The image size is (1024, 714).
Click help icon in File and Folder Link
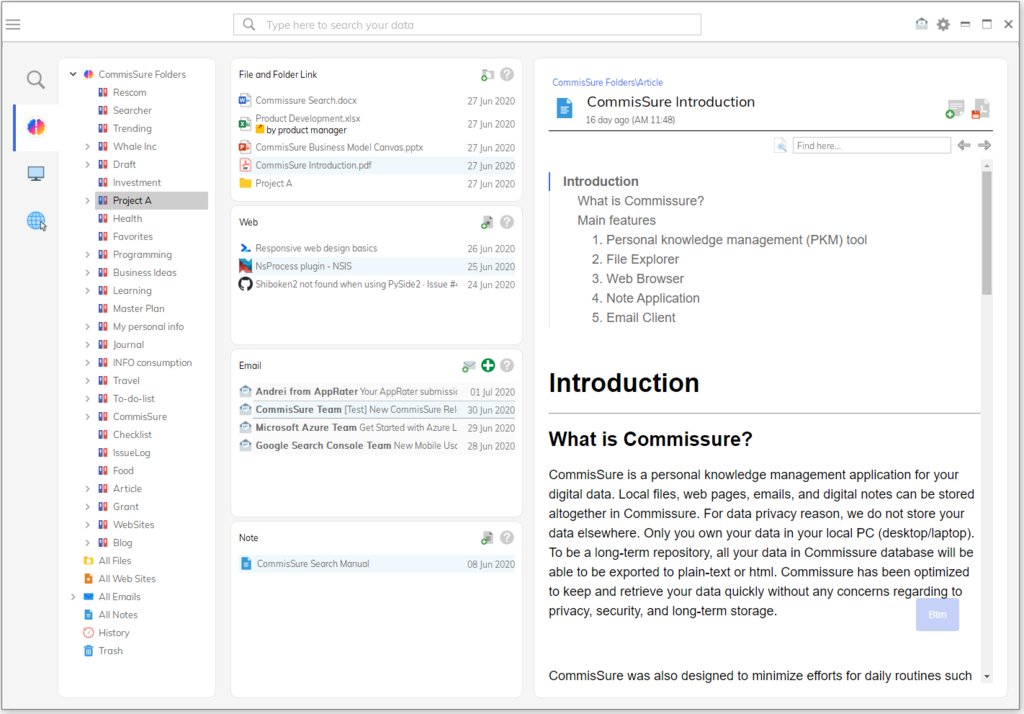point(507,74)
